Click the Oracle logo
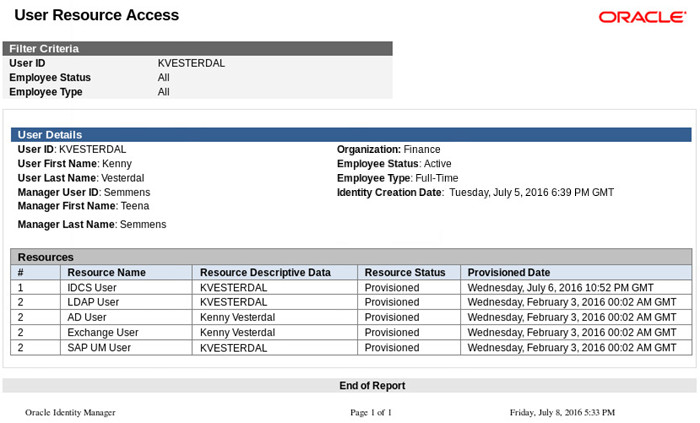This screenshot has height=423, width=700. pyautogui.click(x=641, y=17)
